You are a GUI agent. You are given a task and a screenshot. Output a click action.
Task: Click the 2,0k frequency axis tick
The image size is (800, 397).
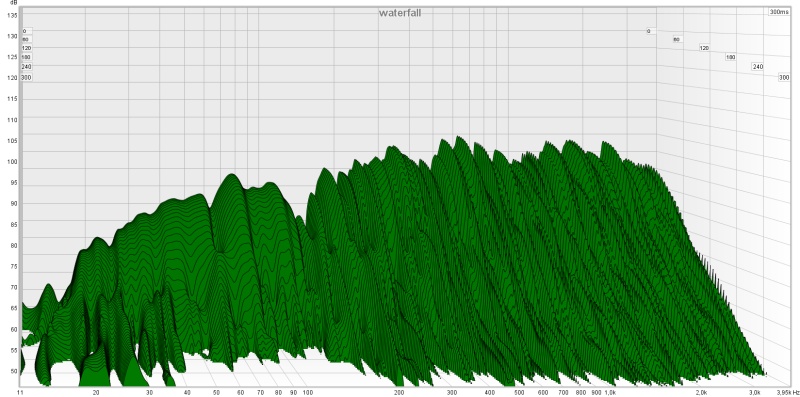click(x=701, y=392)
